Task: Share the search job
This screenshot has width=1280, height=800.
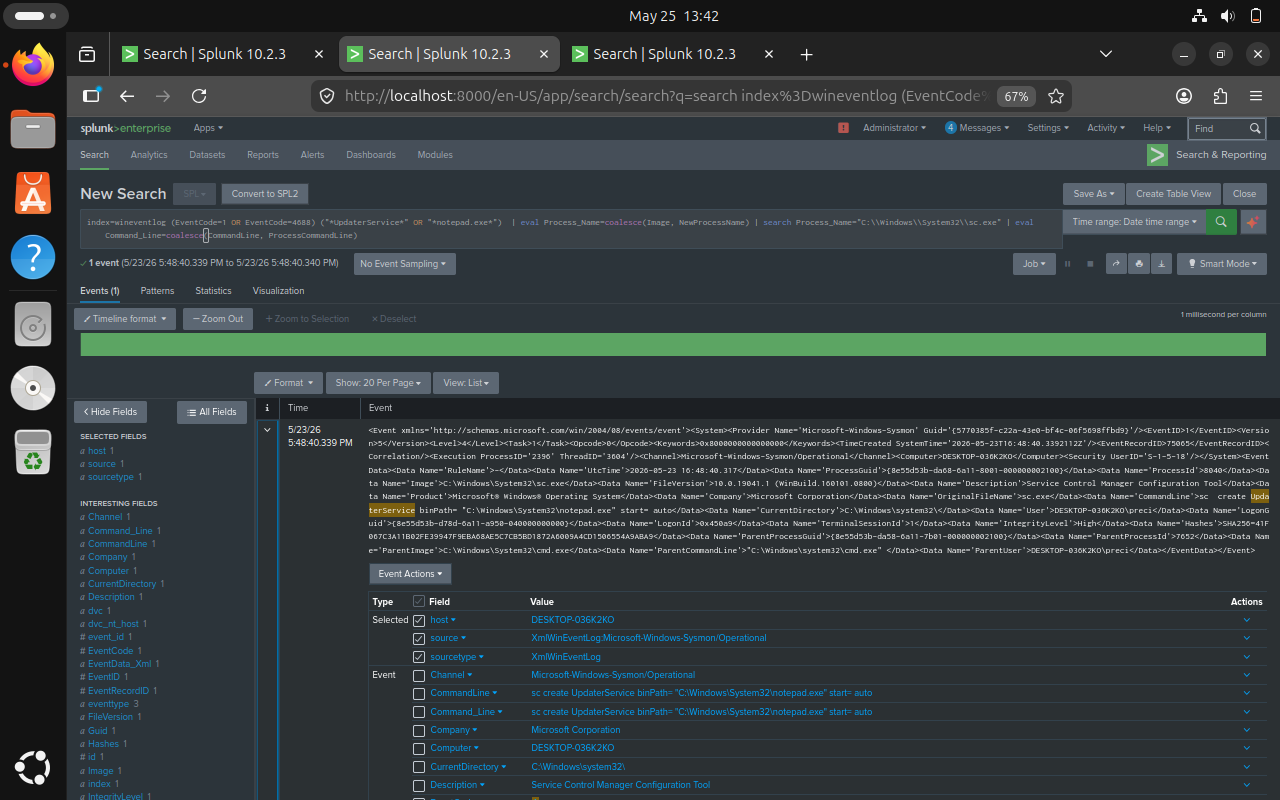Action: pos(1116,264)
